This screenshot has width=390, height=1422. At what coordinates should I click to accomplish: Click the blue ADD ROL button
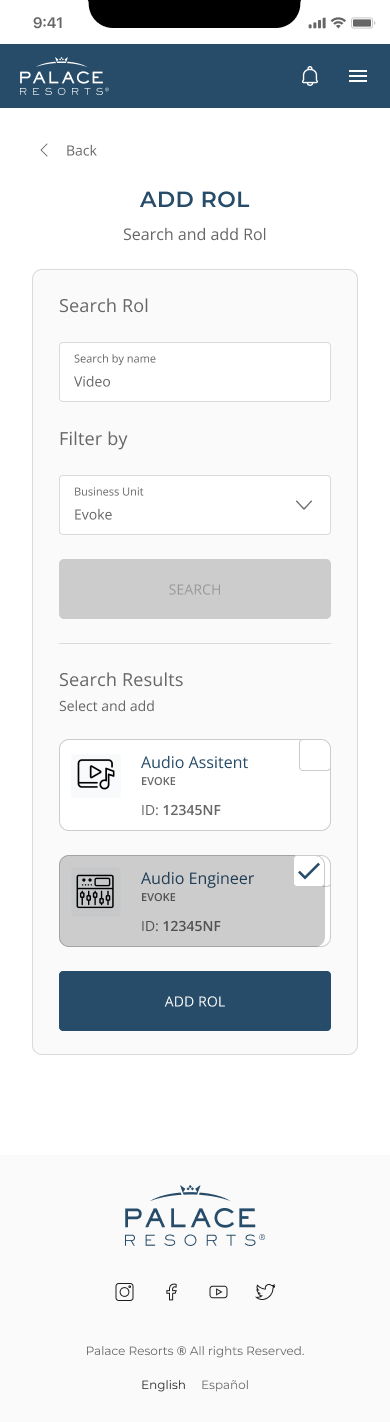click(195, 1001)
